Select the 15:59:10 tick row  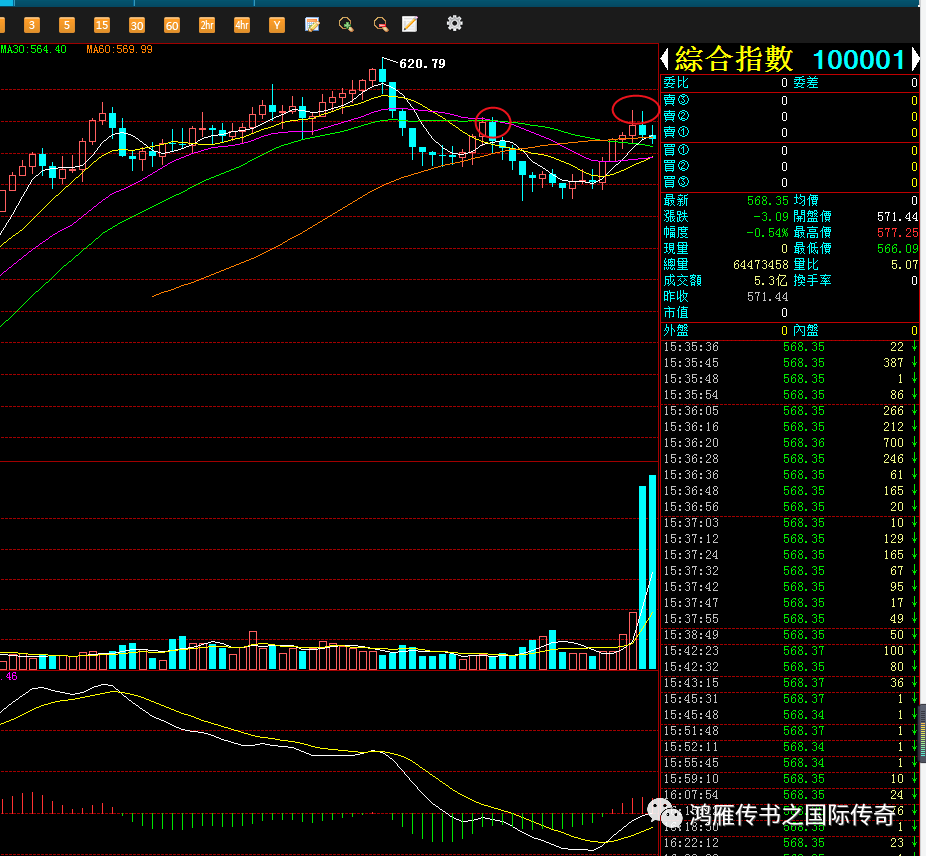[790, 779]
